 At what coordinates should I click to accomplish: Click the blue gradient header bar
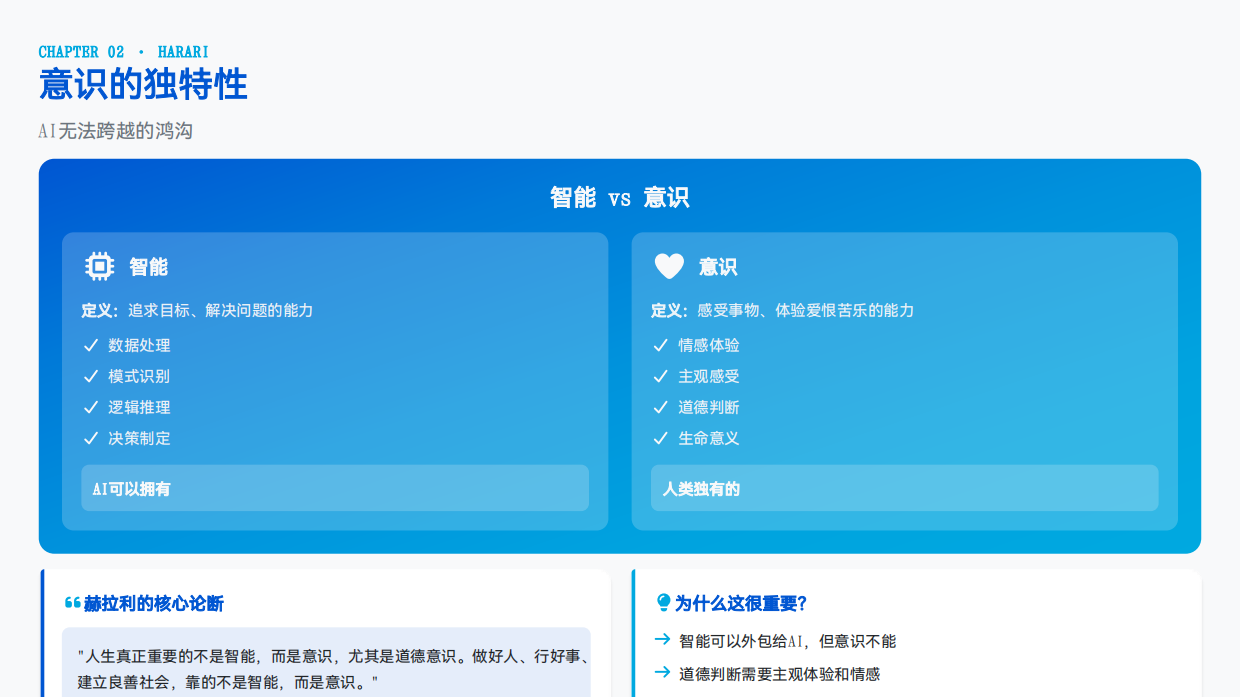[619, 197]
